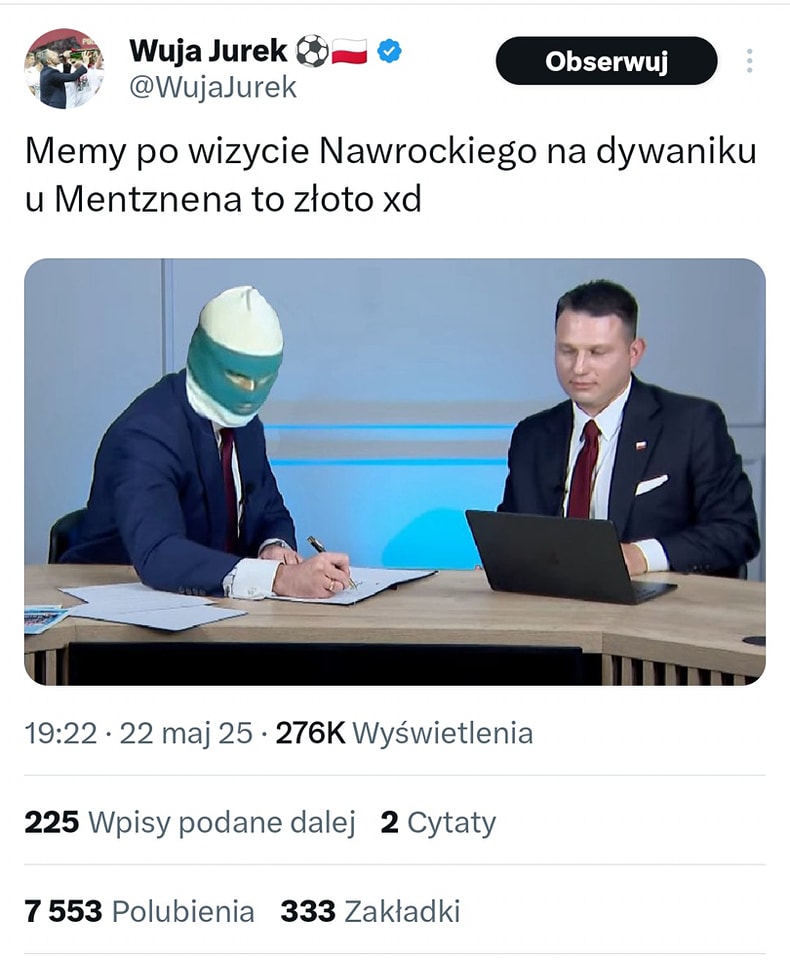
Task: Open the 225 Wpisy podane dalej list
Action: click(190, 822)
